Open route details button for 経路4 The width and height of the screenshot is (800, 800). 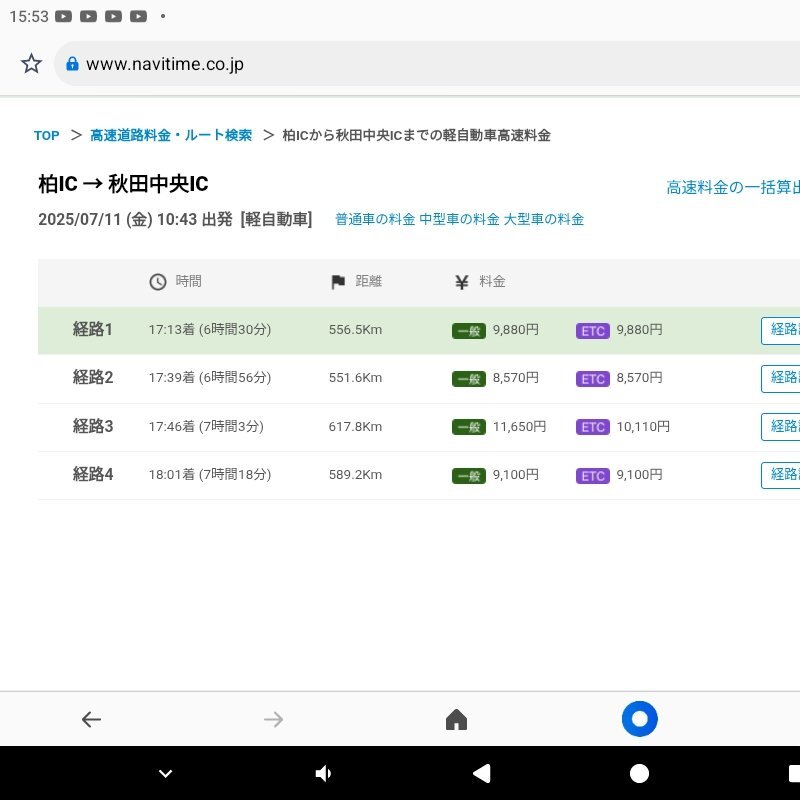tap(781, 475)
